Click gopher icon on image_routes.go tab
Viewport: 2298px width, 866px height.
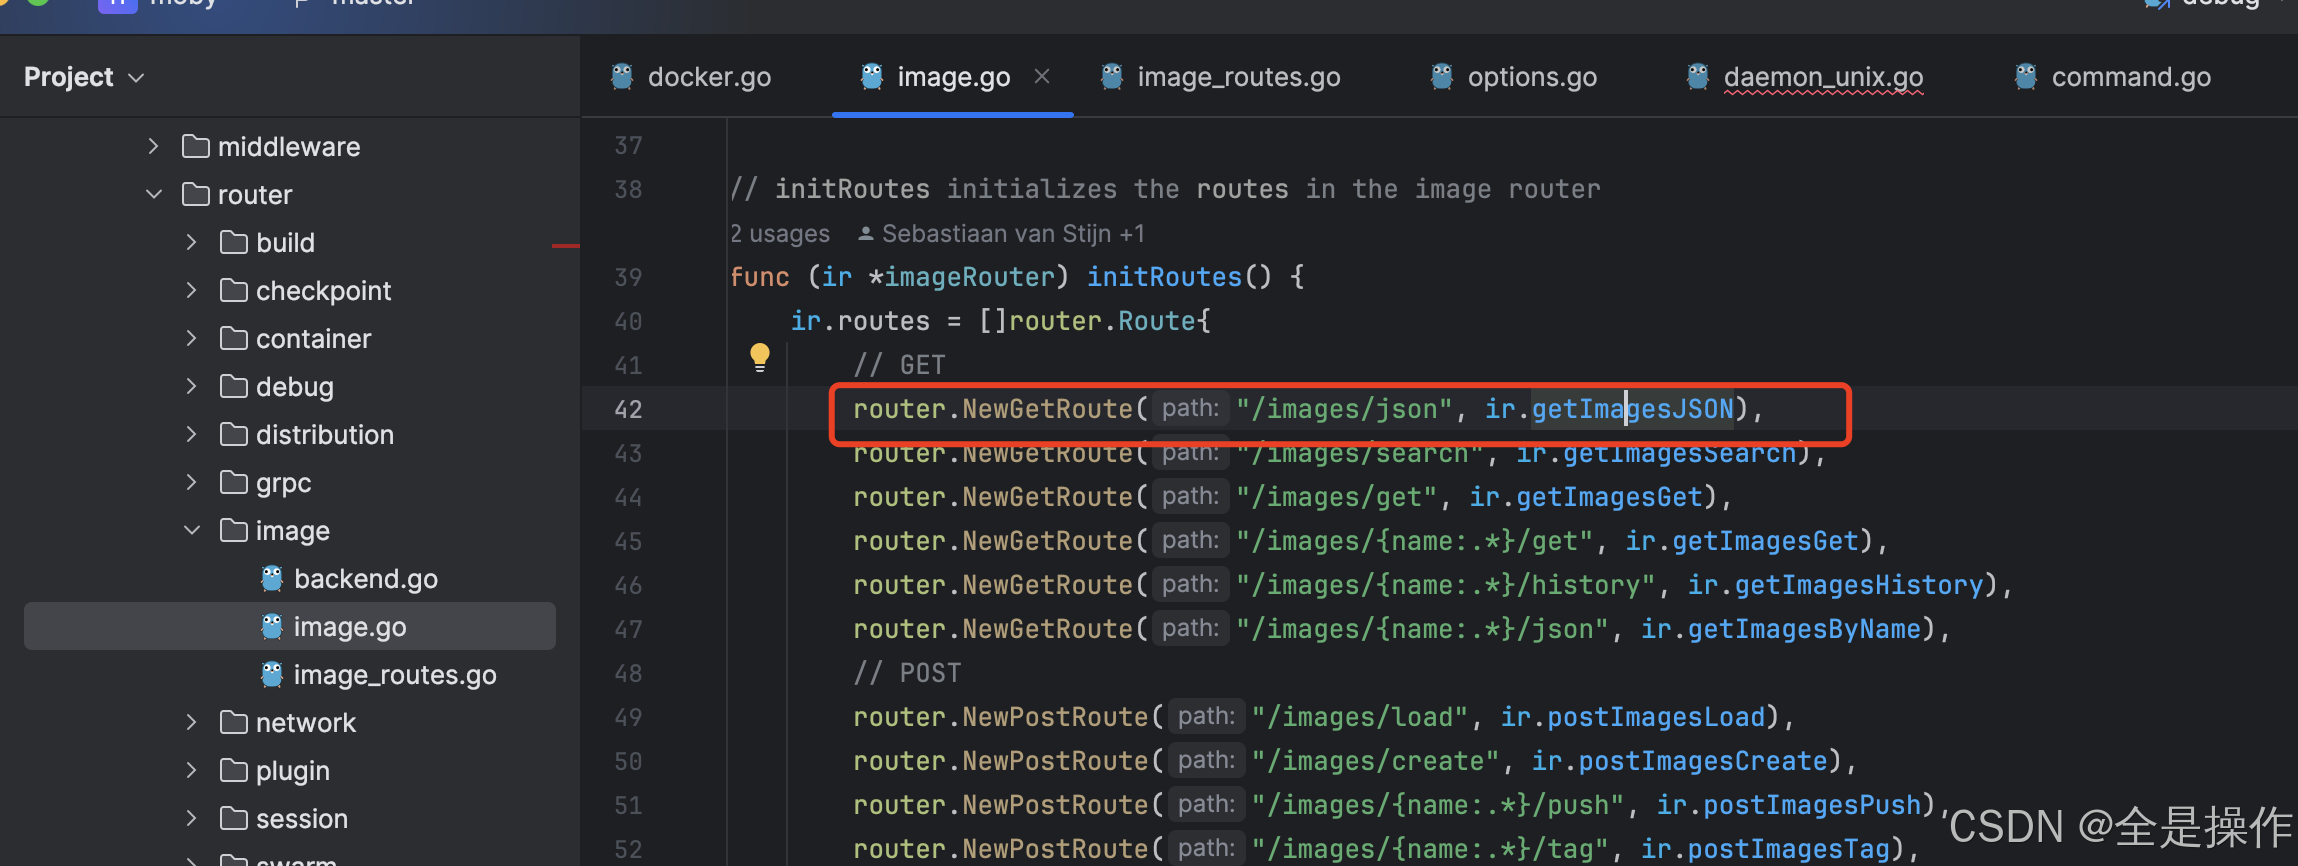(1112, 77)
